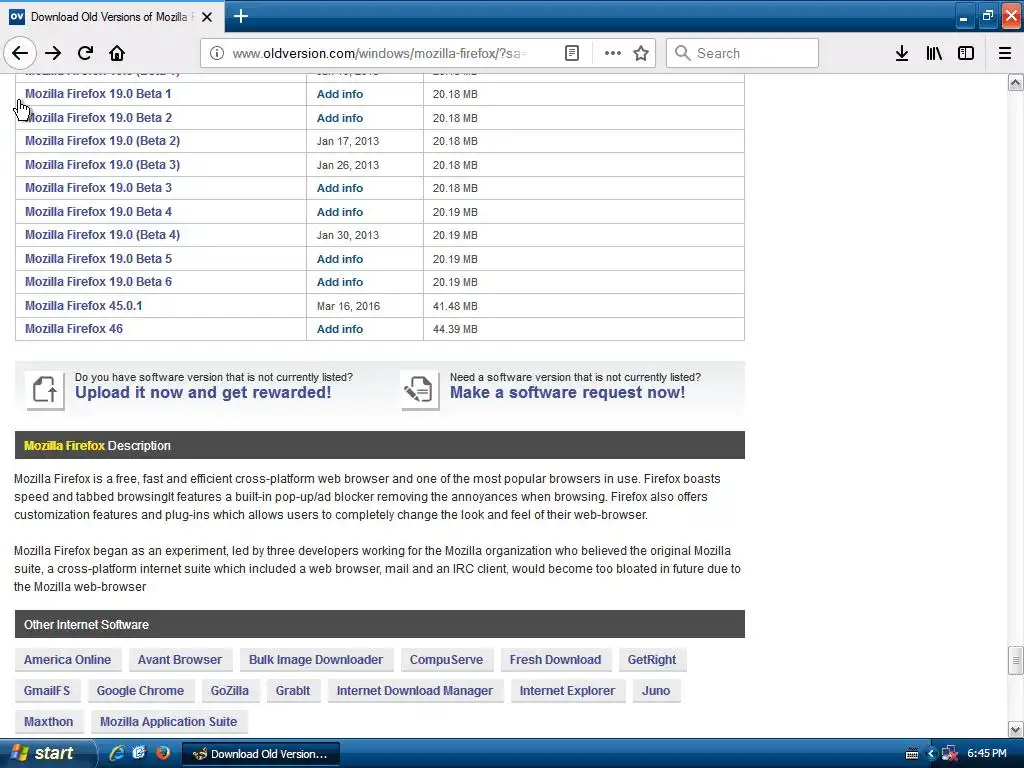
Task: Click the forward navigation arrow
Action: [53, 53]
